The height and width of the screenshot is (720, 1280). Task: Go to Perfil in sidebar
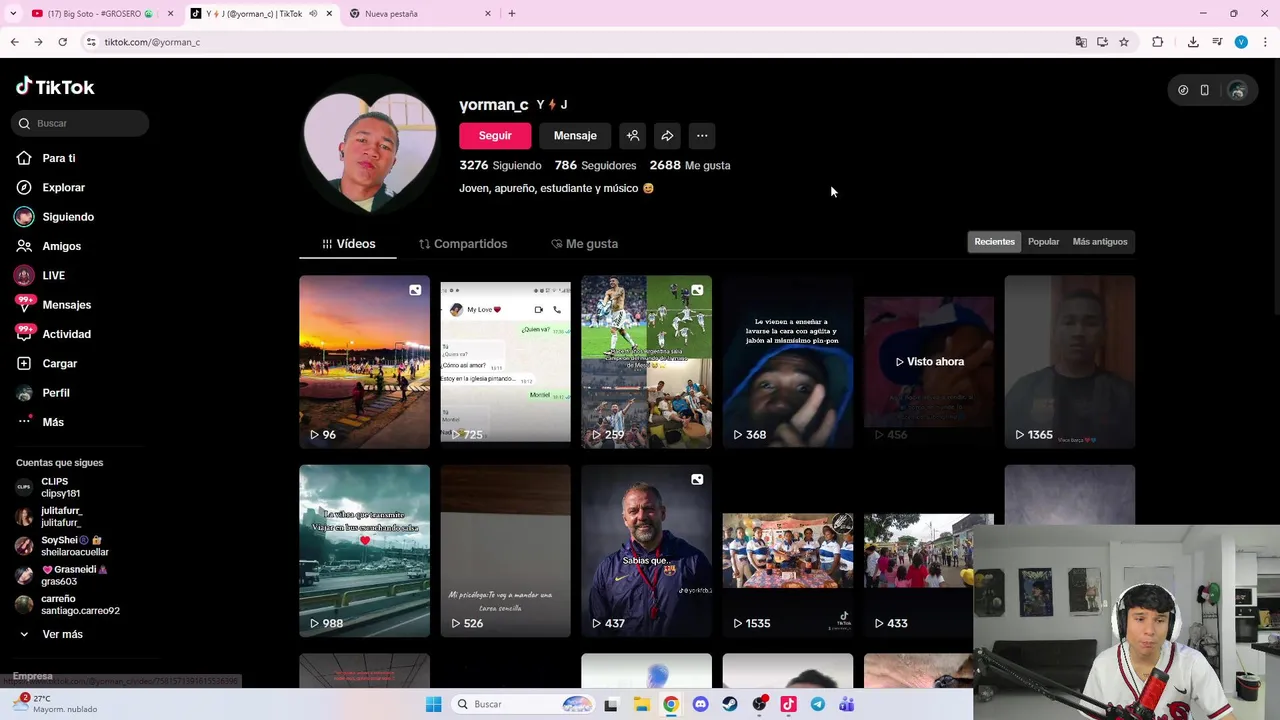(44, 393)
